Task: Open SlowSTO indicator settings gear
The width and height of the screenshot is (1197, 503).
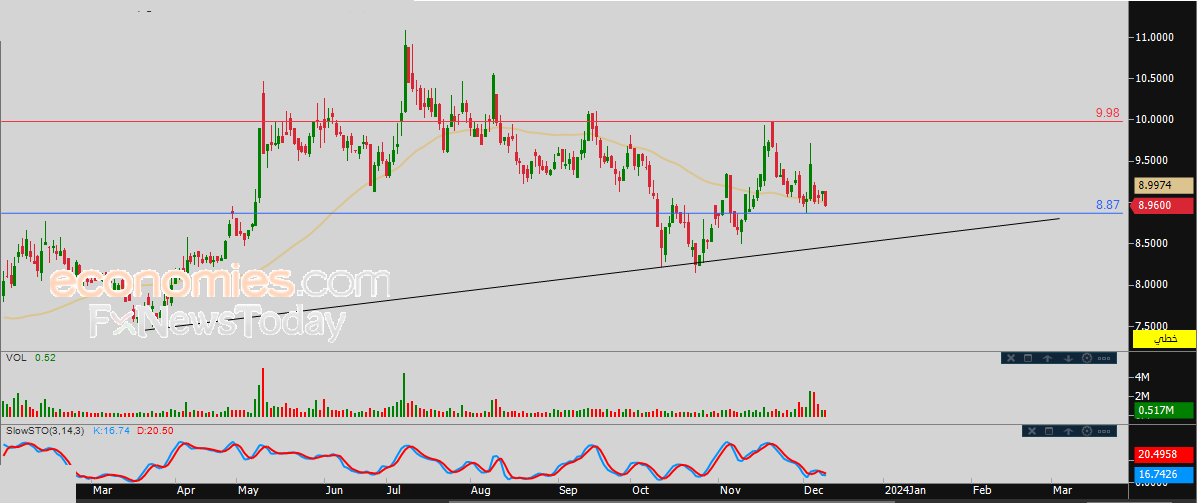Action: (1087, 431)
